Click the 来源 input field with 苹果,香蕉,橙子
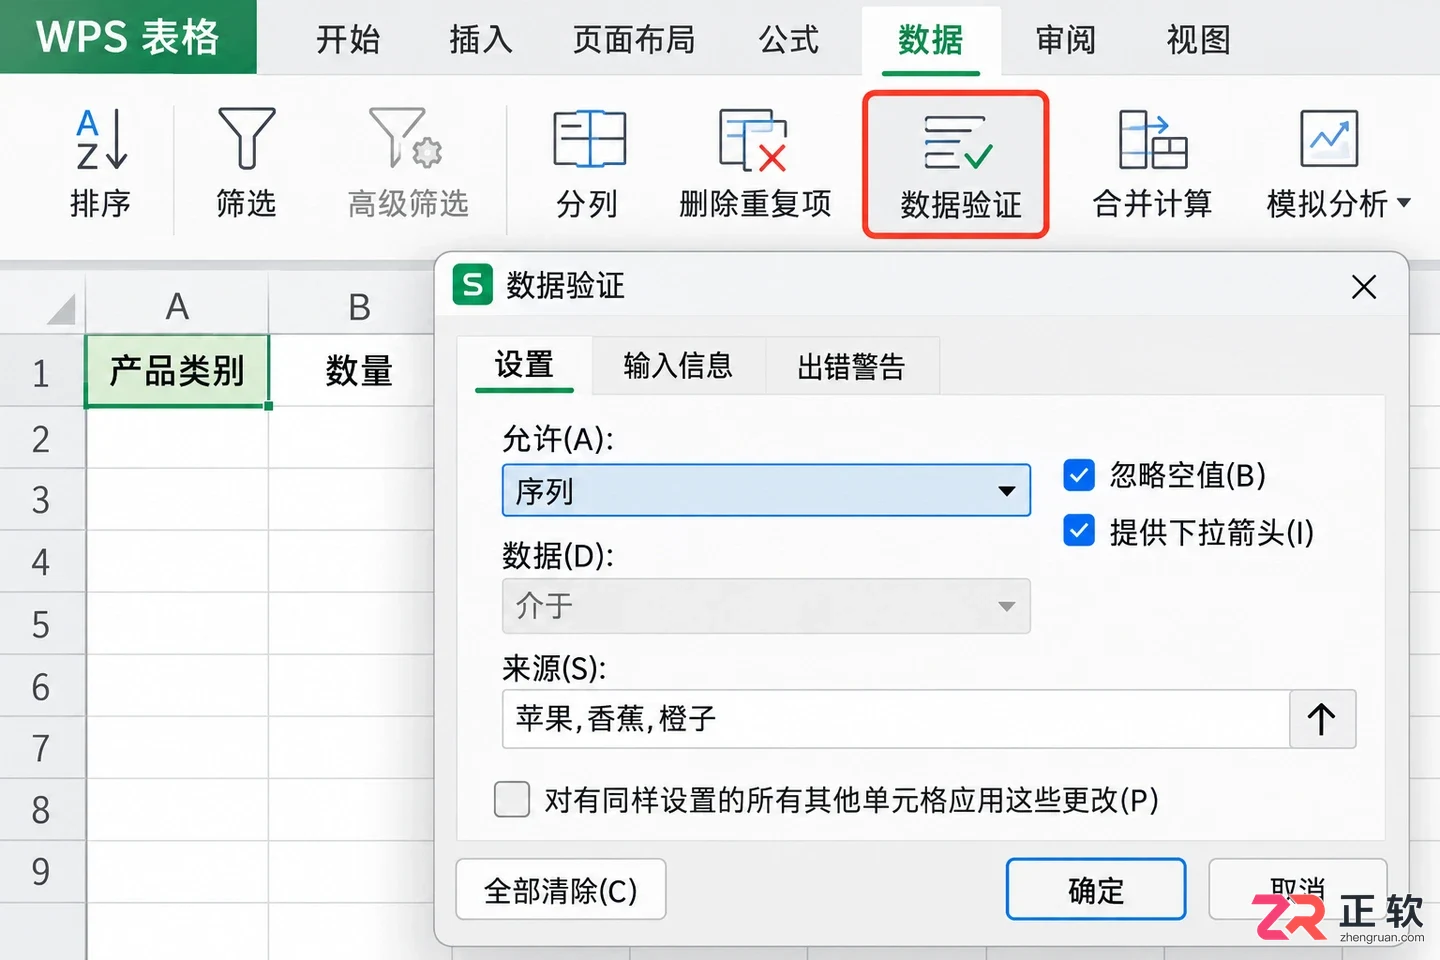 point(896,719)
